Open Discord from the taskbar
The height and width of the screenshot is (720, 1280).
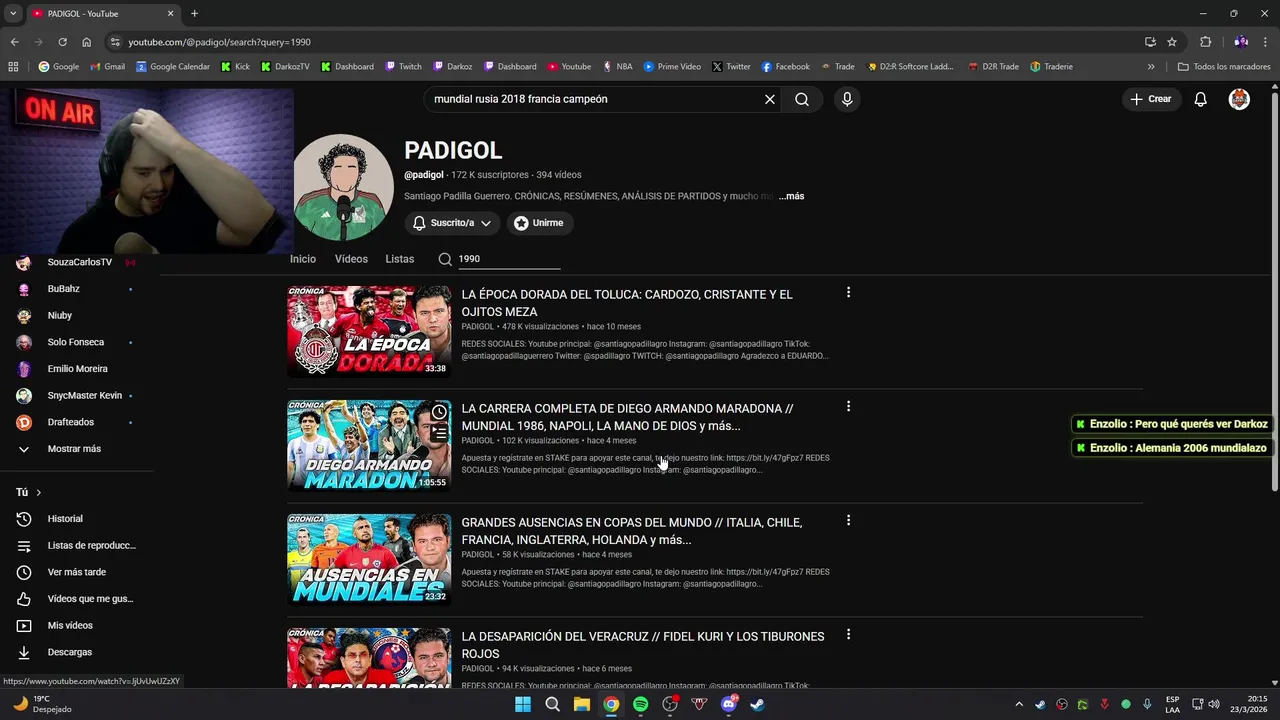[729, 704]
